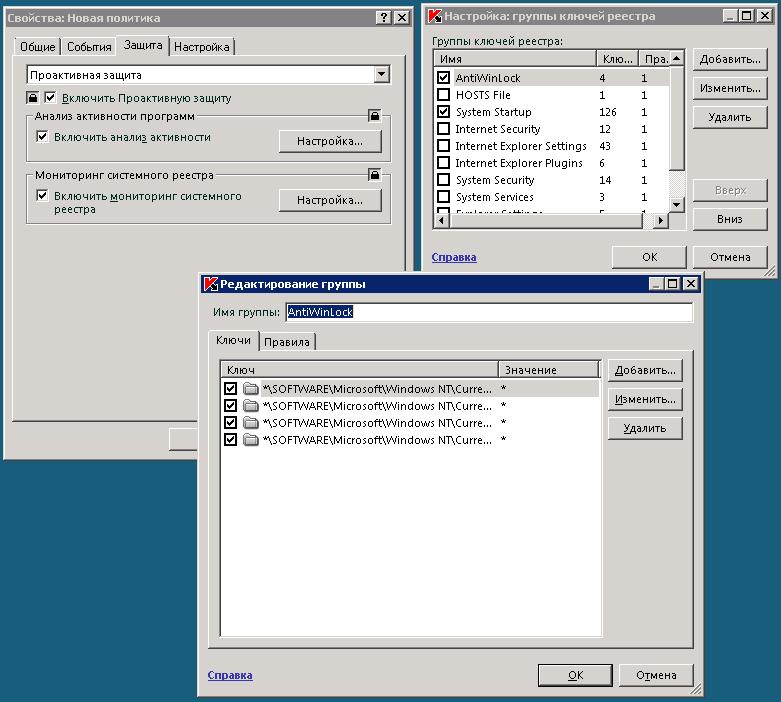Click Kaspersky icon in Настройка registry groups title
The height and width of the screenshot is (702, 781).
[435, 16]
